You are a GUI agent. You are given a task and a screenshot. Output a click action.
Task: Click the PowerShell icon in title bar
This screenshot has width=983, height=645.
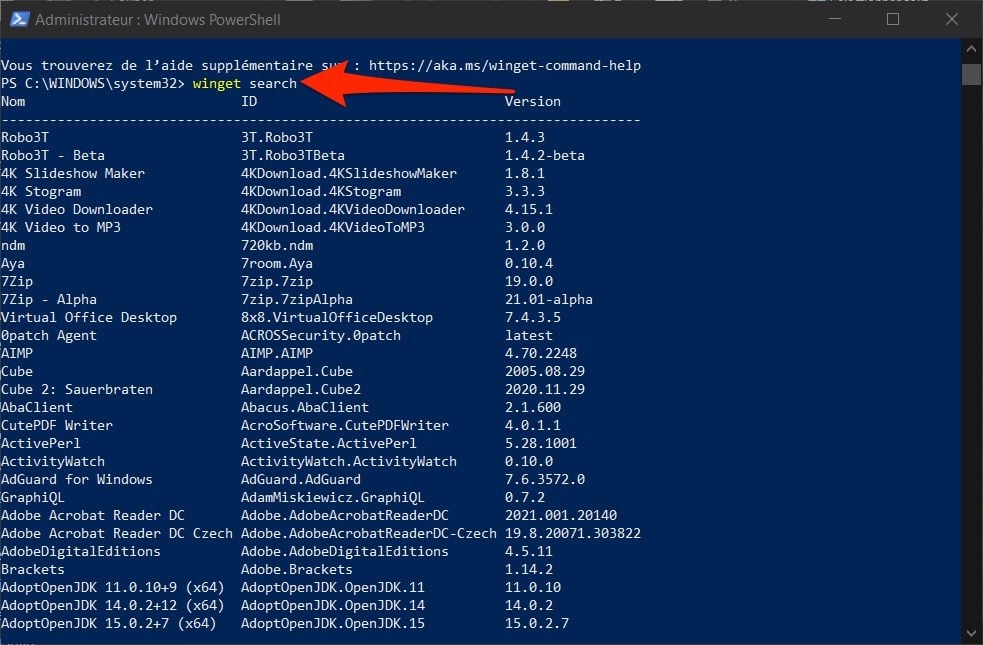(19, 19)
